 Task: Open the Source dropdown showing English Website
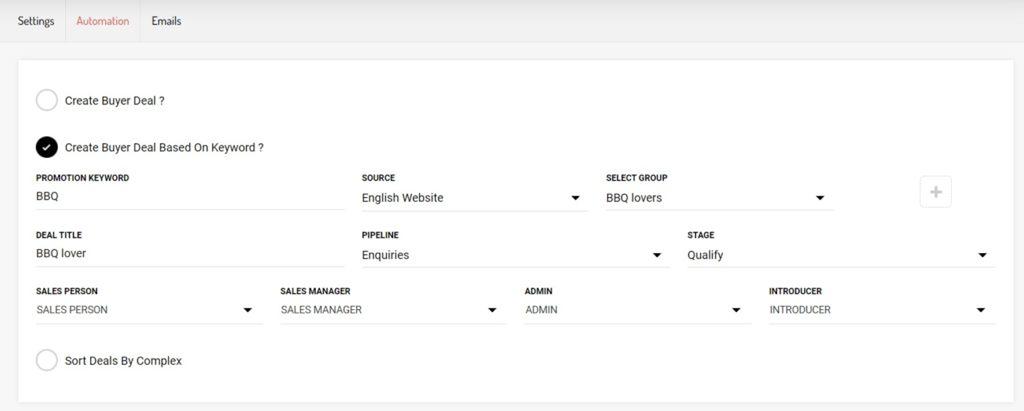pos(474,198)
